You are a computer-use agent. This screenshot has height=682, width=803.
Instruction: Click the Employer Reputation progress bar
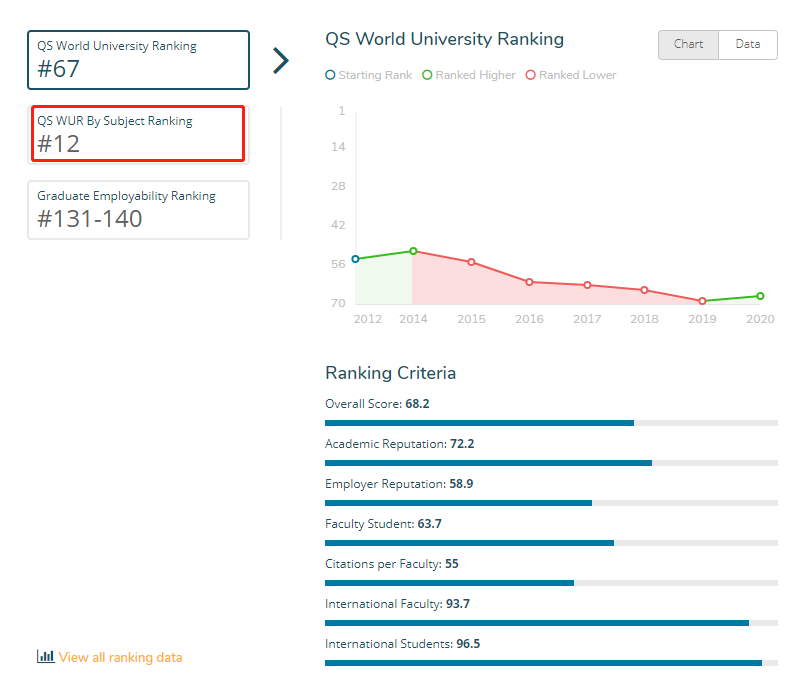click(x=552, y=503)
